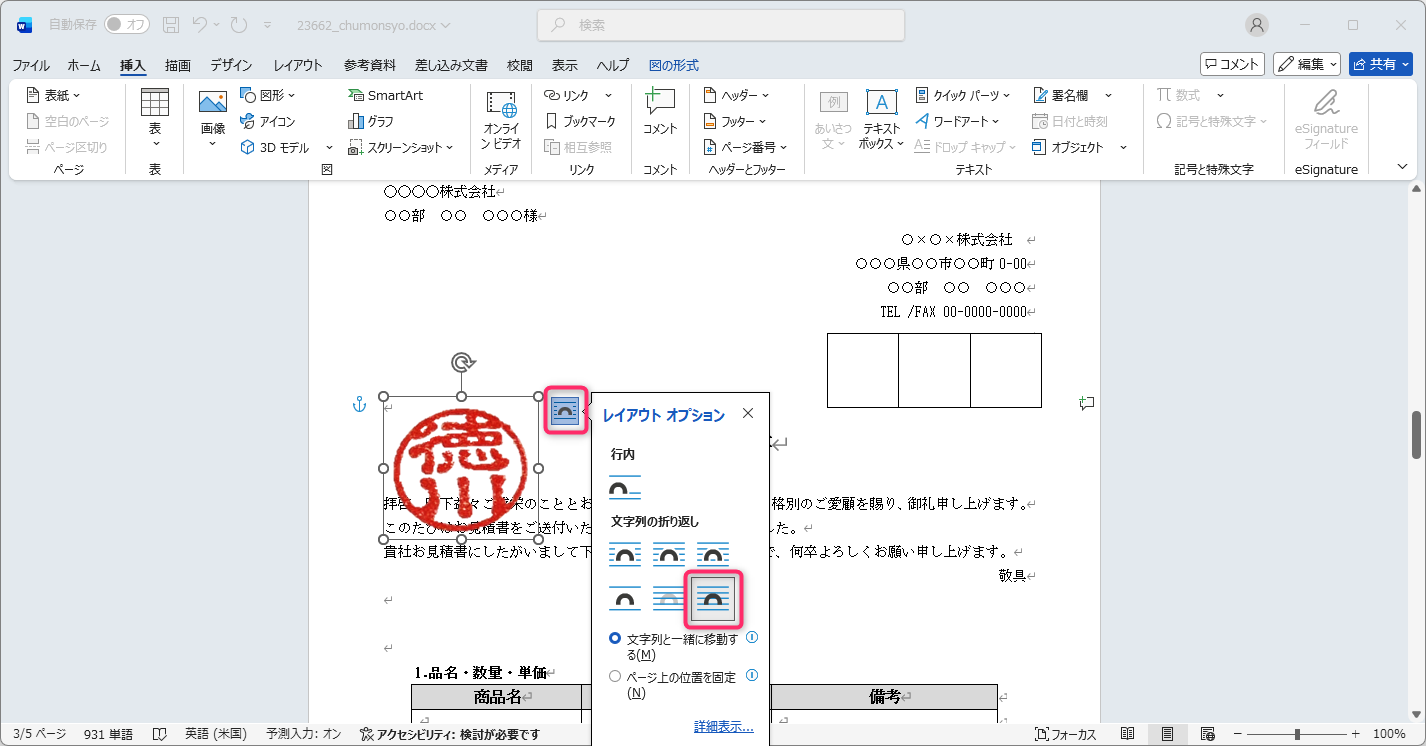The height and width of the screenshot is (746, 1426).
Task: Click the 共有 (share) button
Action: [x=1380, y=64]
